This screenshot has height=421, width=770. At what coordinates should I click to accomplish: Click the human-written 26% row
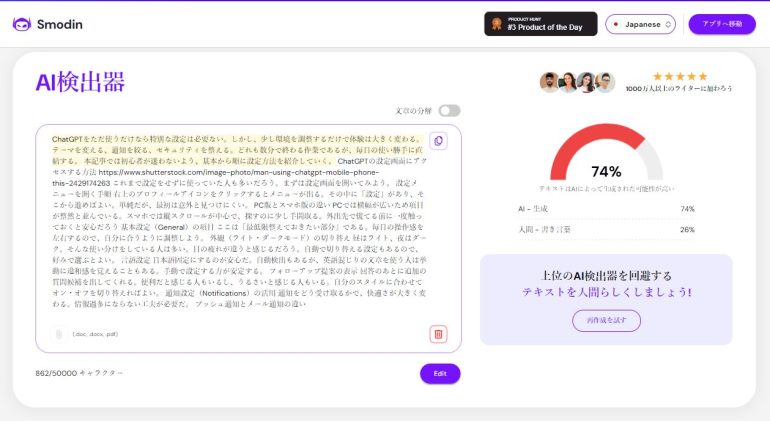(606, 229)
